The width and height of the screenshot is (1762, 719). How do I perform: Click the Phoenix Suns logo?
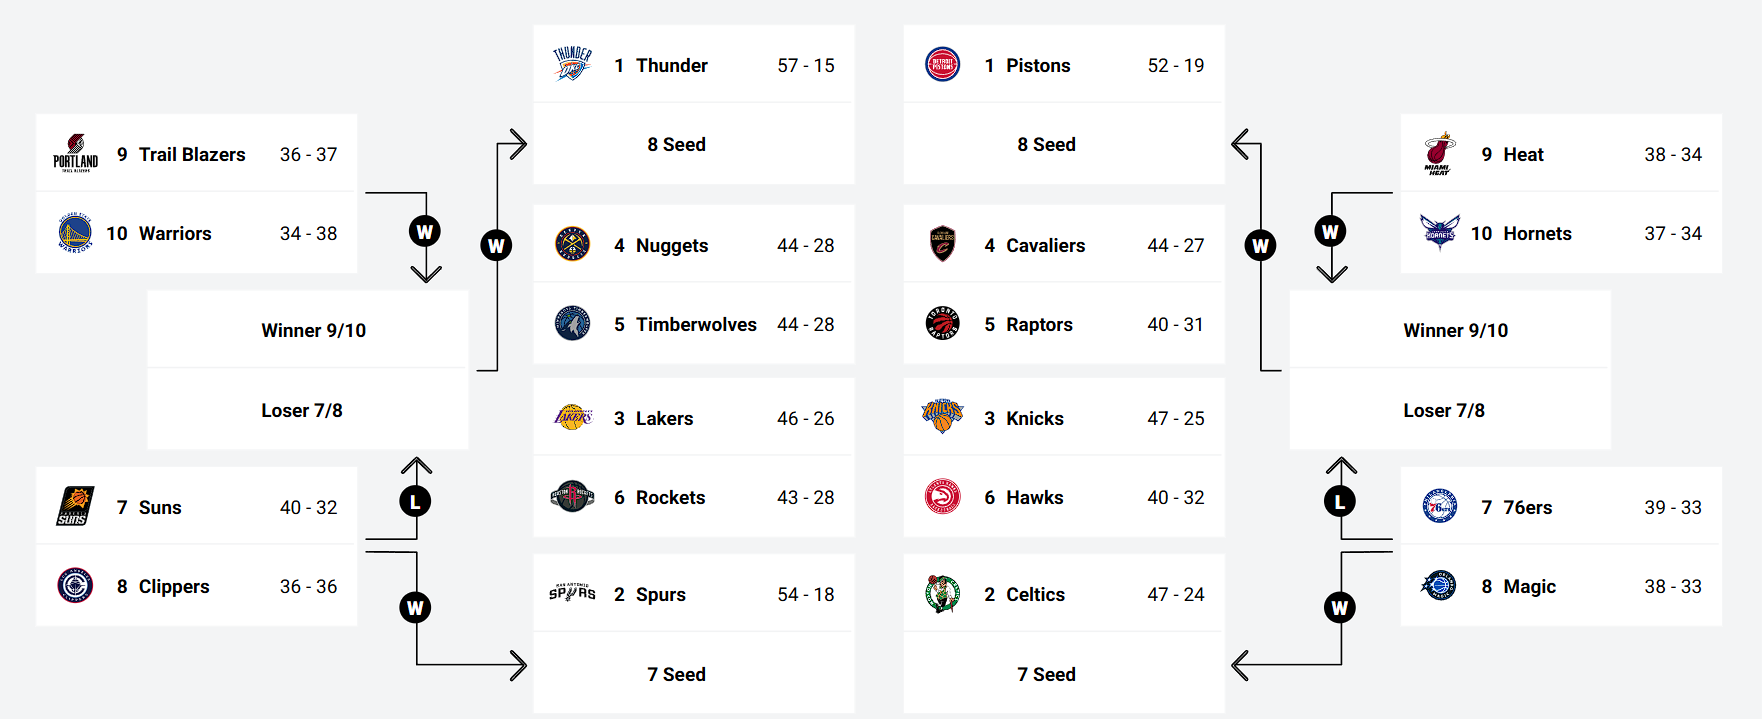(75, 506)
